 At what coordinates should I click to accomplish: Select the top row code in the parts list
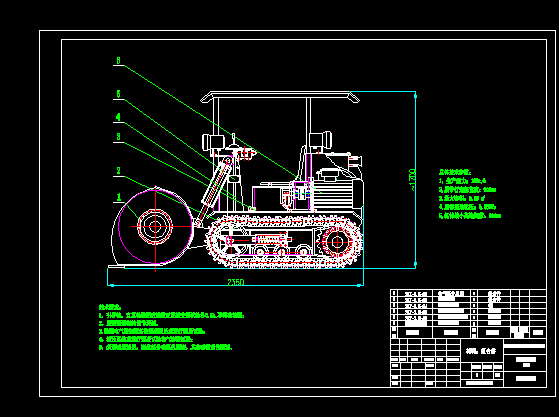pyautogui.click(x=415, y=294)
